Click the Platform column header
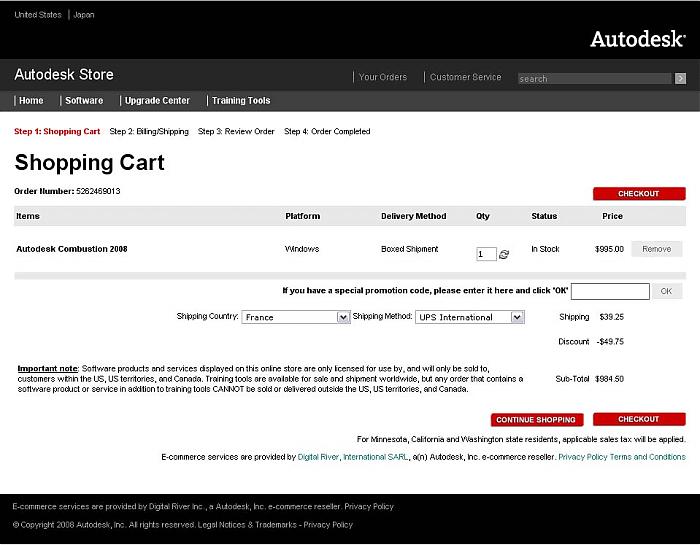Image resolution: width=700 pixels, height=545 pixels. (303, 216)
